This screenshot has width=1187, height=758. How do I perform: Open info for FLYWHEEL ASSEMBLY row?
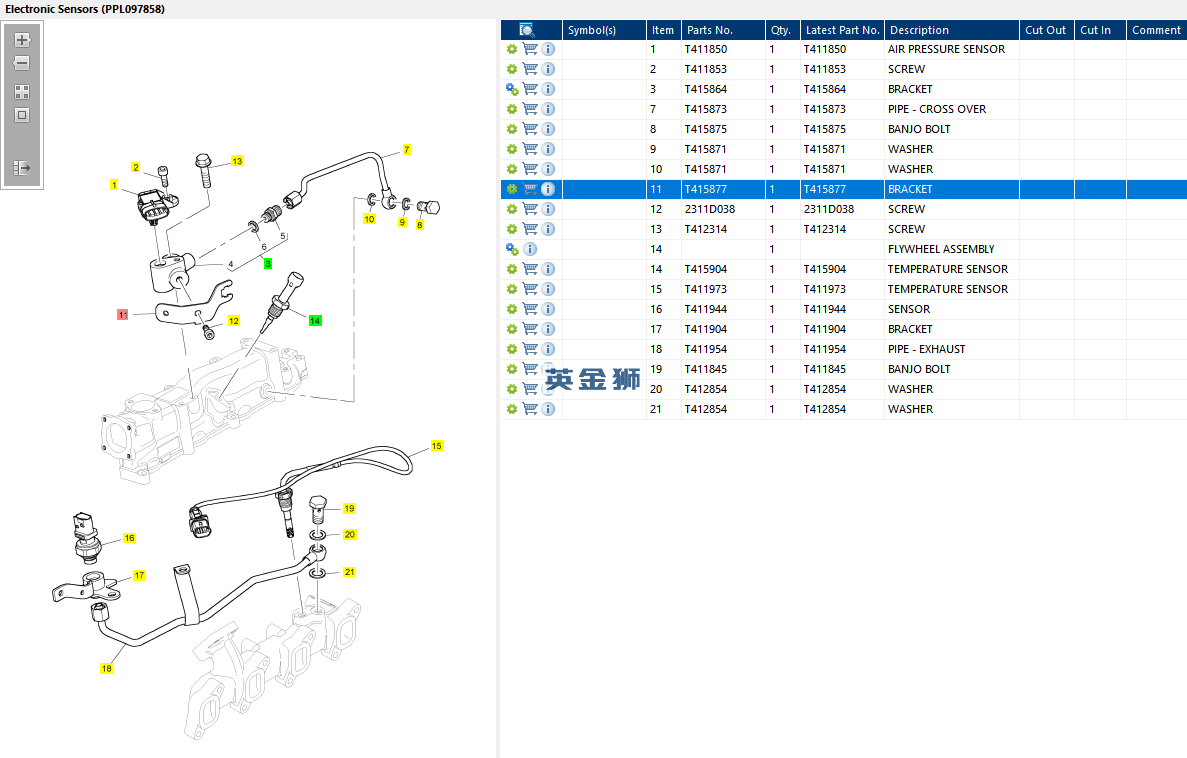tap(530, 249)
